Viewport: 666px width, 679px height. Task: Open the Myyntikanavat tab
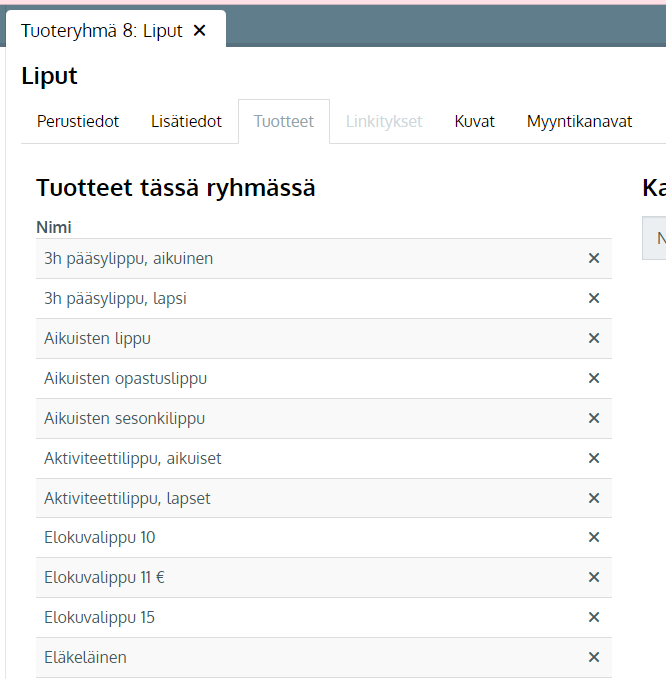point(579,121)
